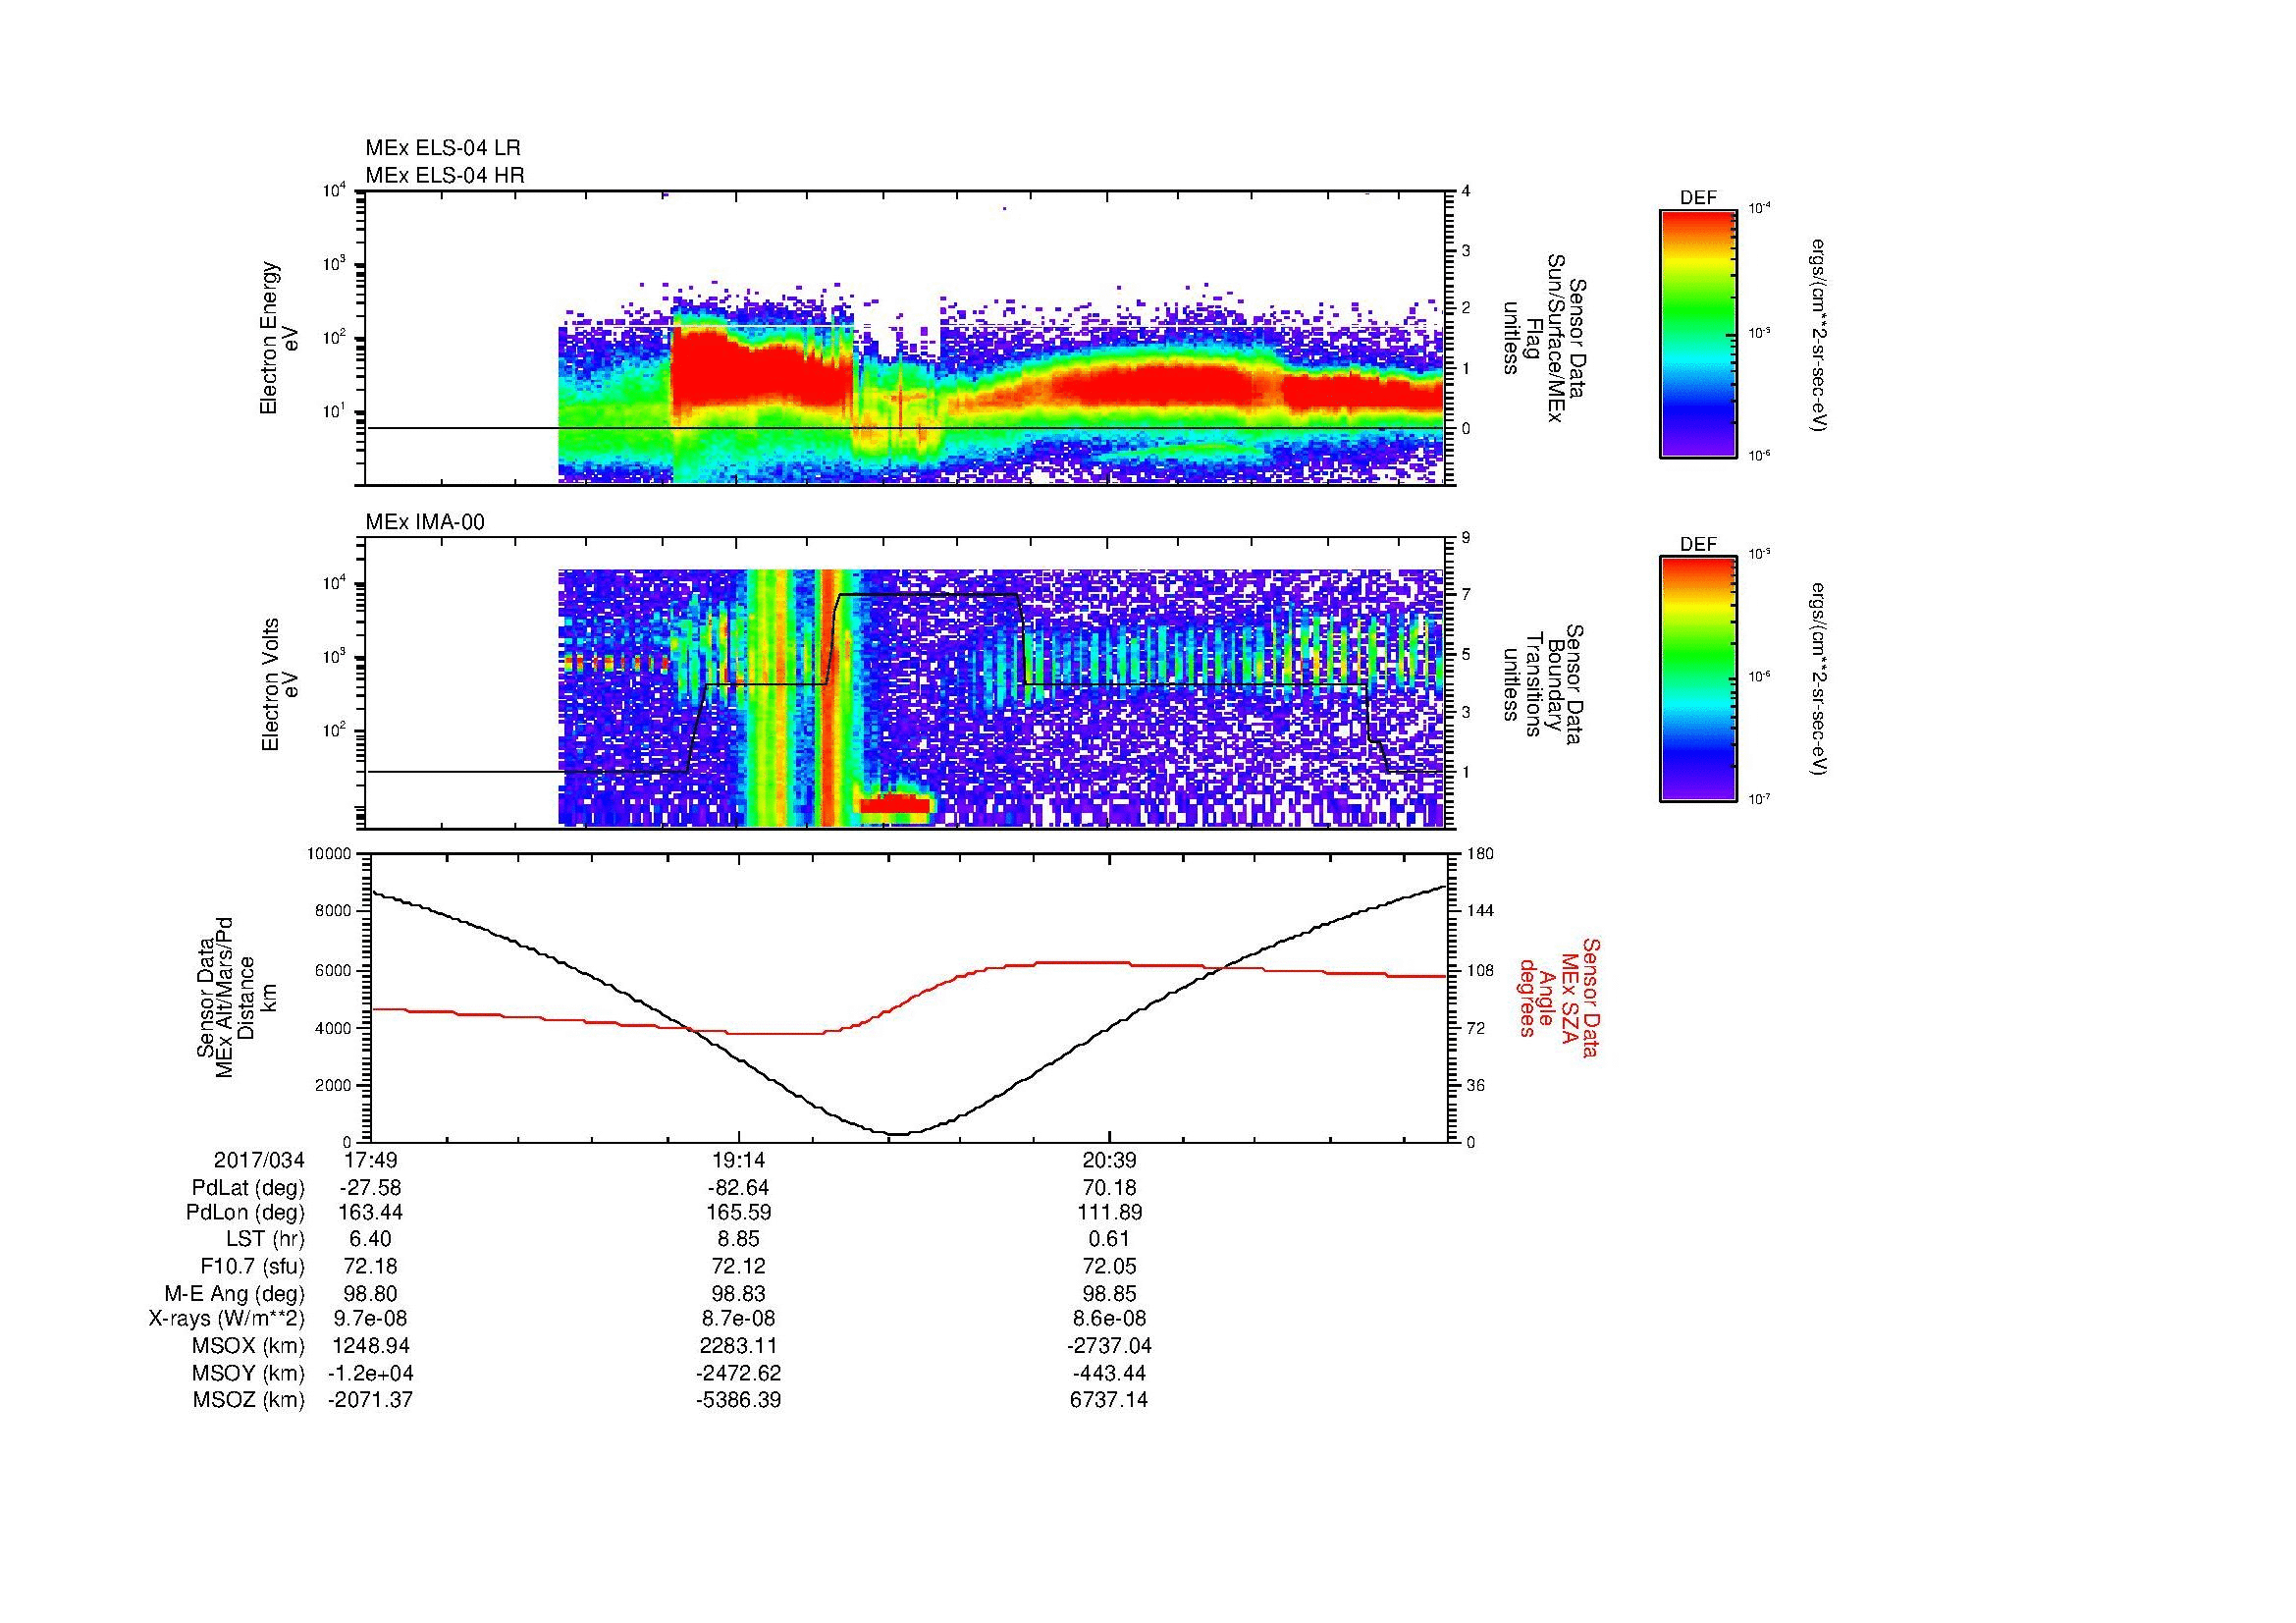Click the altitude and SZA line plot

[907, 997]
